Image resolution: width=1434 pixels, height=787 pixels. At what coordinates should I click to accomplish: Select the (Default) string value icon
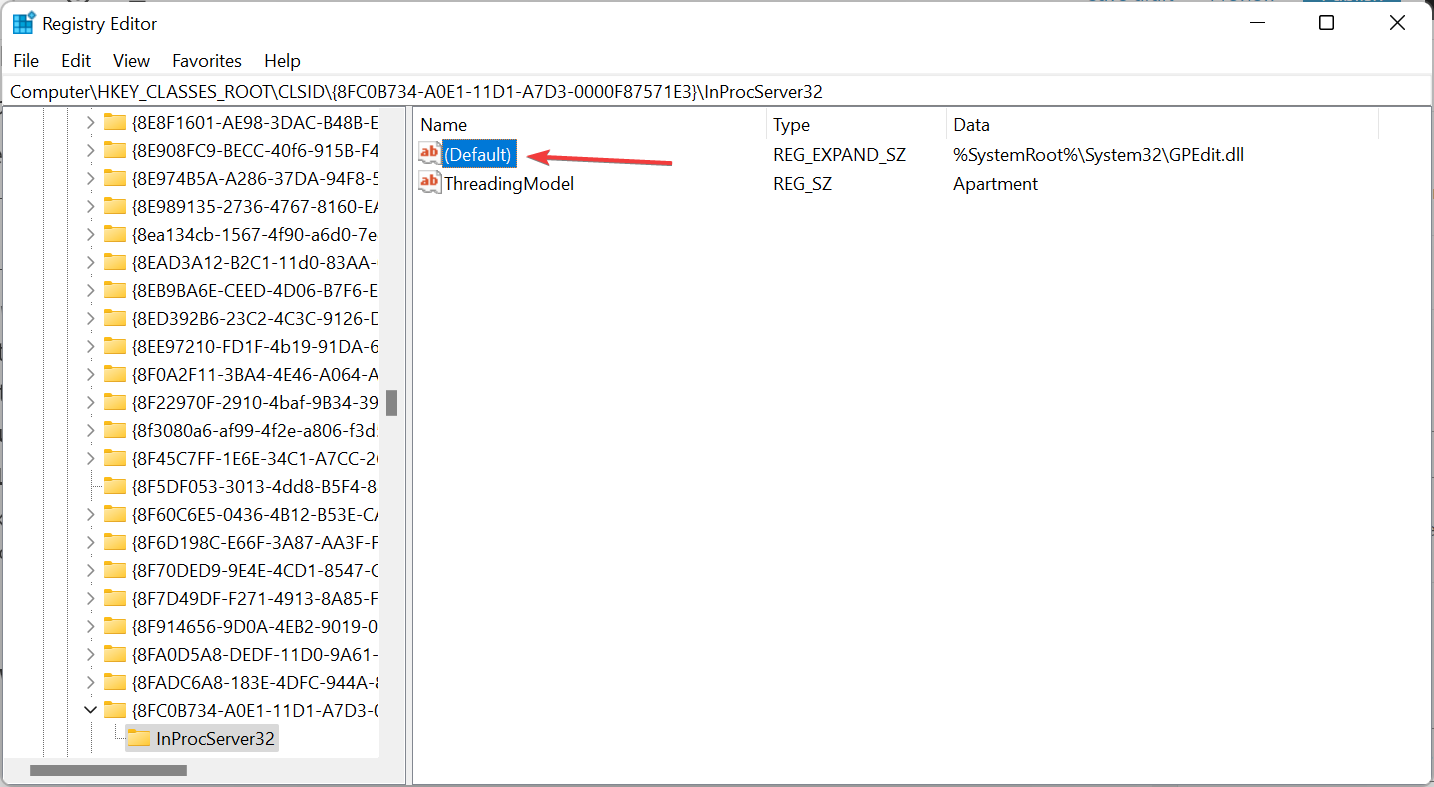click(429, 154)
